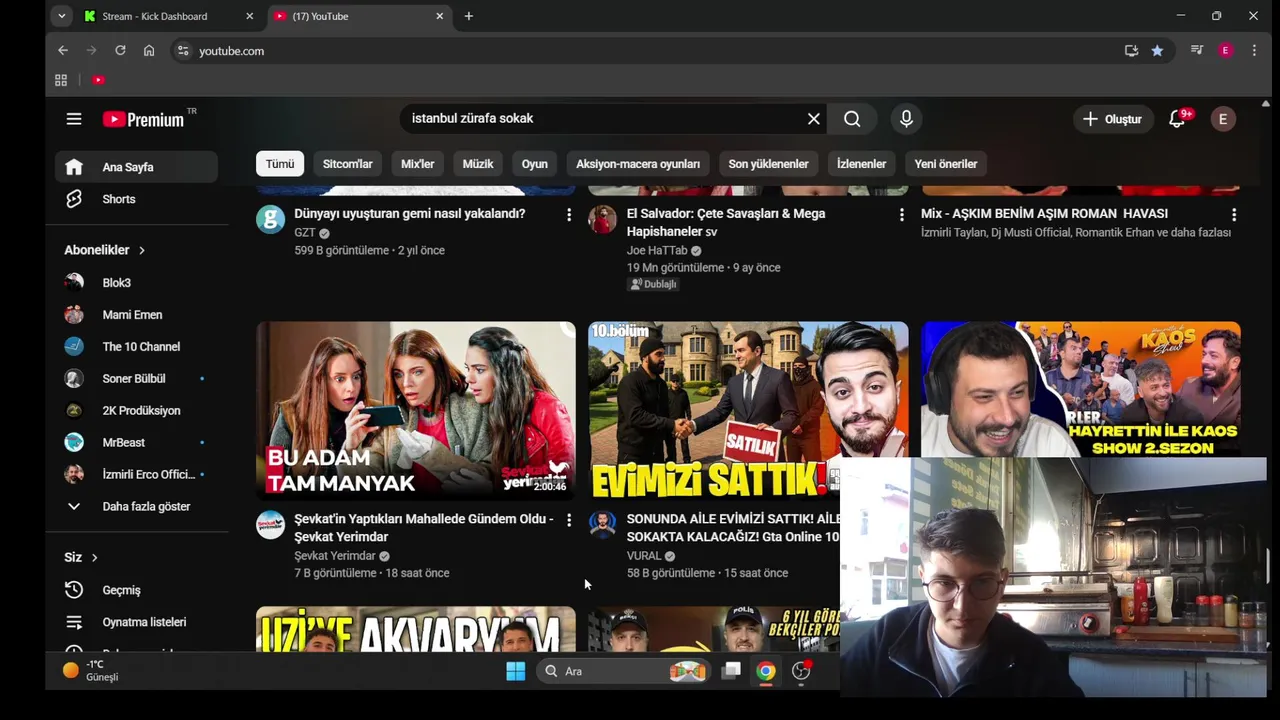Viewport: 1280px width, 720px height.
Task: Open the YouTube hamburger guide menu
Action: (74, 119)
